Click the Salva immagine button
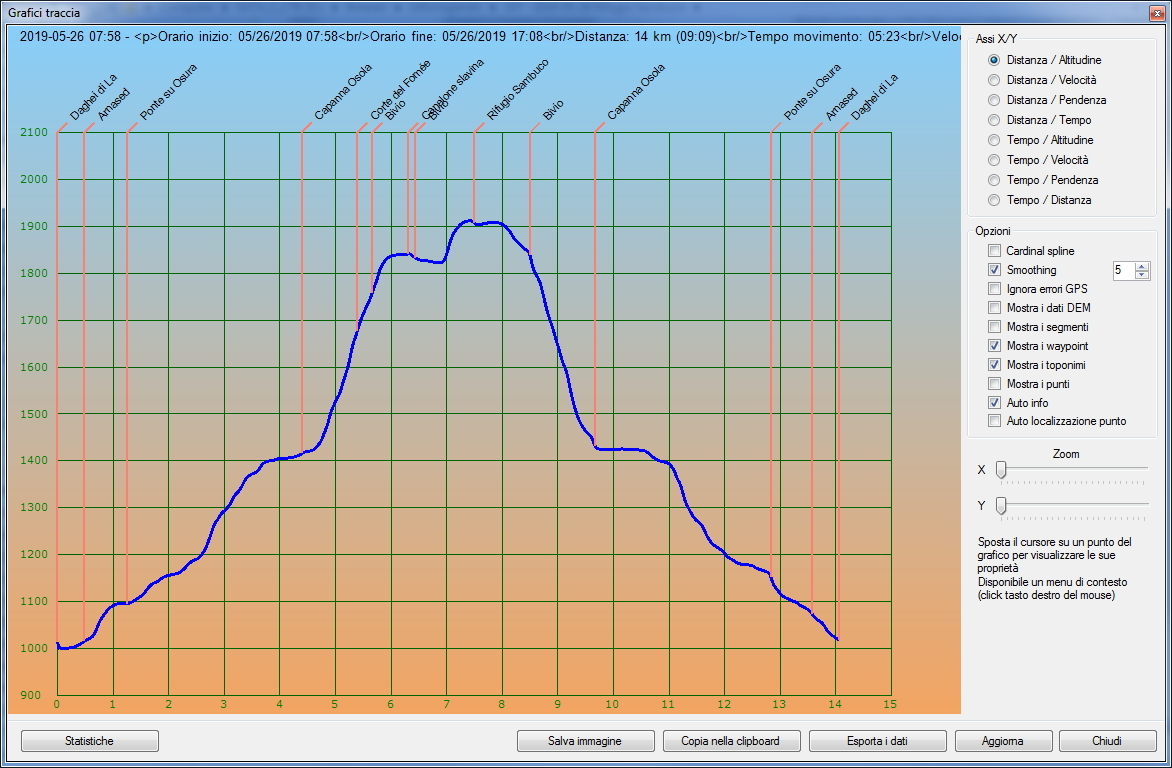 tap(585, 741)
